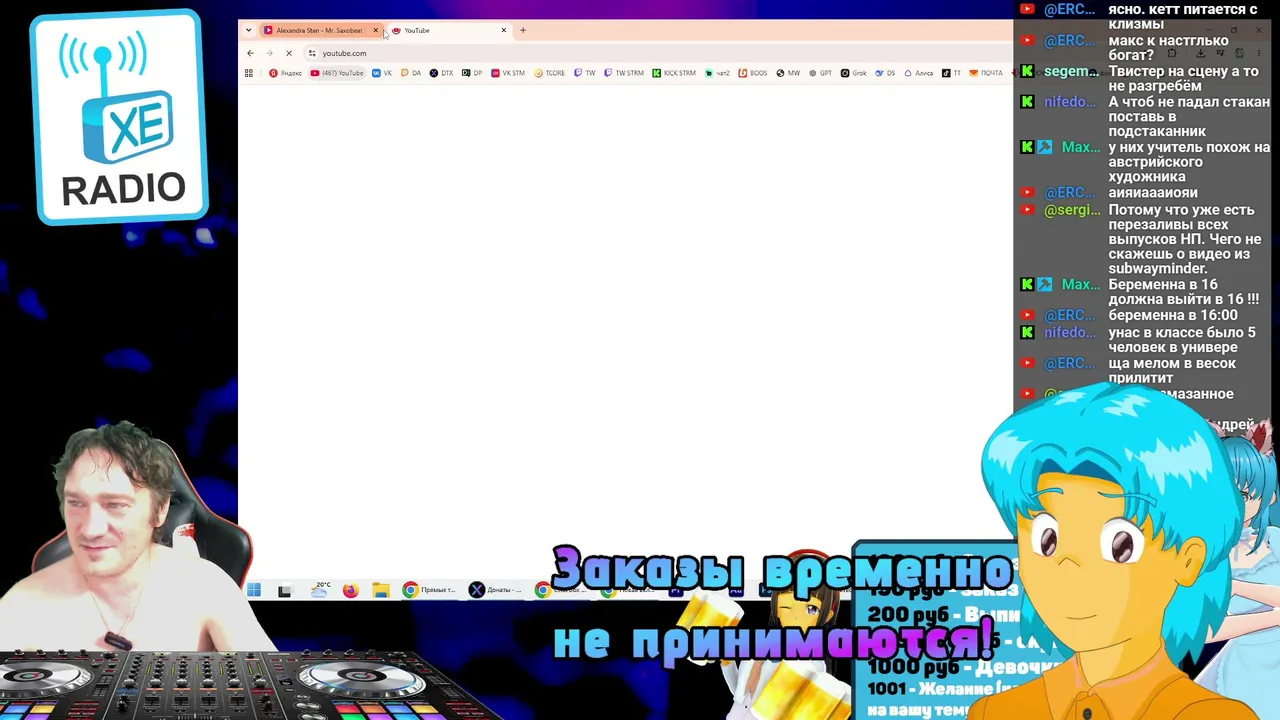Close the YouTube tab
1280x720 pixels.
[504, 30]
